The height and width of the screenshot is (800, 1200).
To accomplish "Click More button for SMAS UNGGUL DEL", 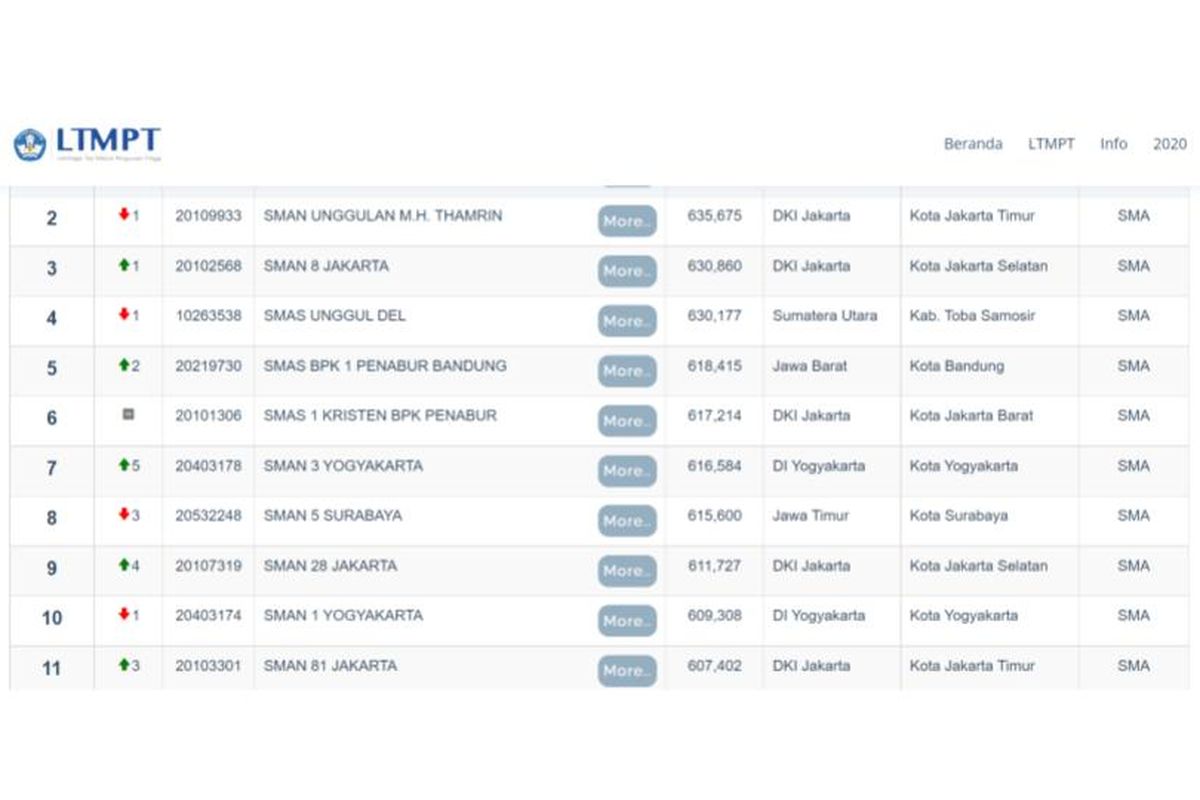I will (627, 321).
